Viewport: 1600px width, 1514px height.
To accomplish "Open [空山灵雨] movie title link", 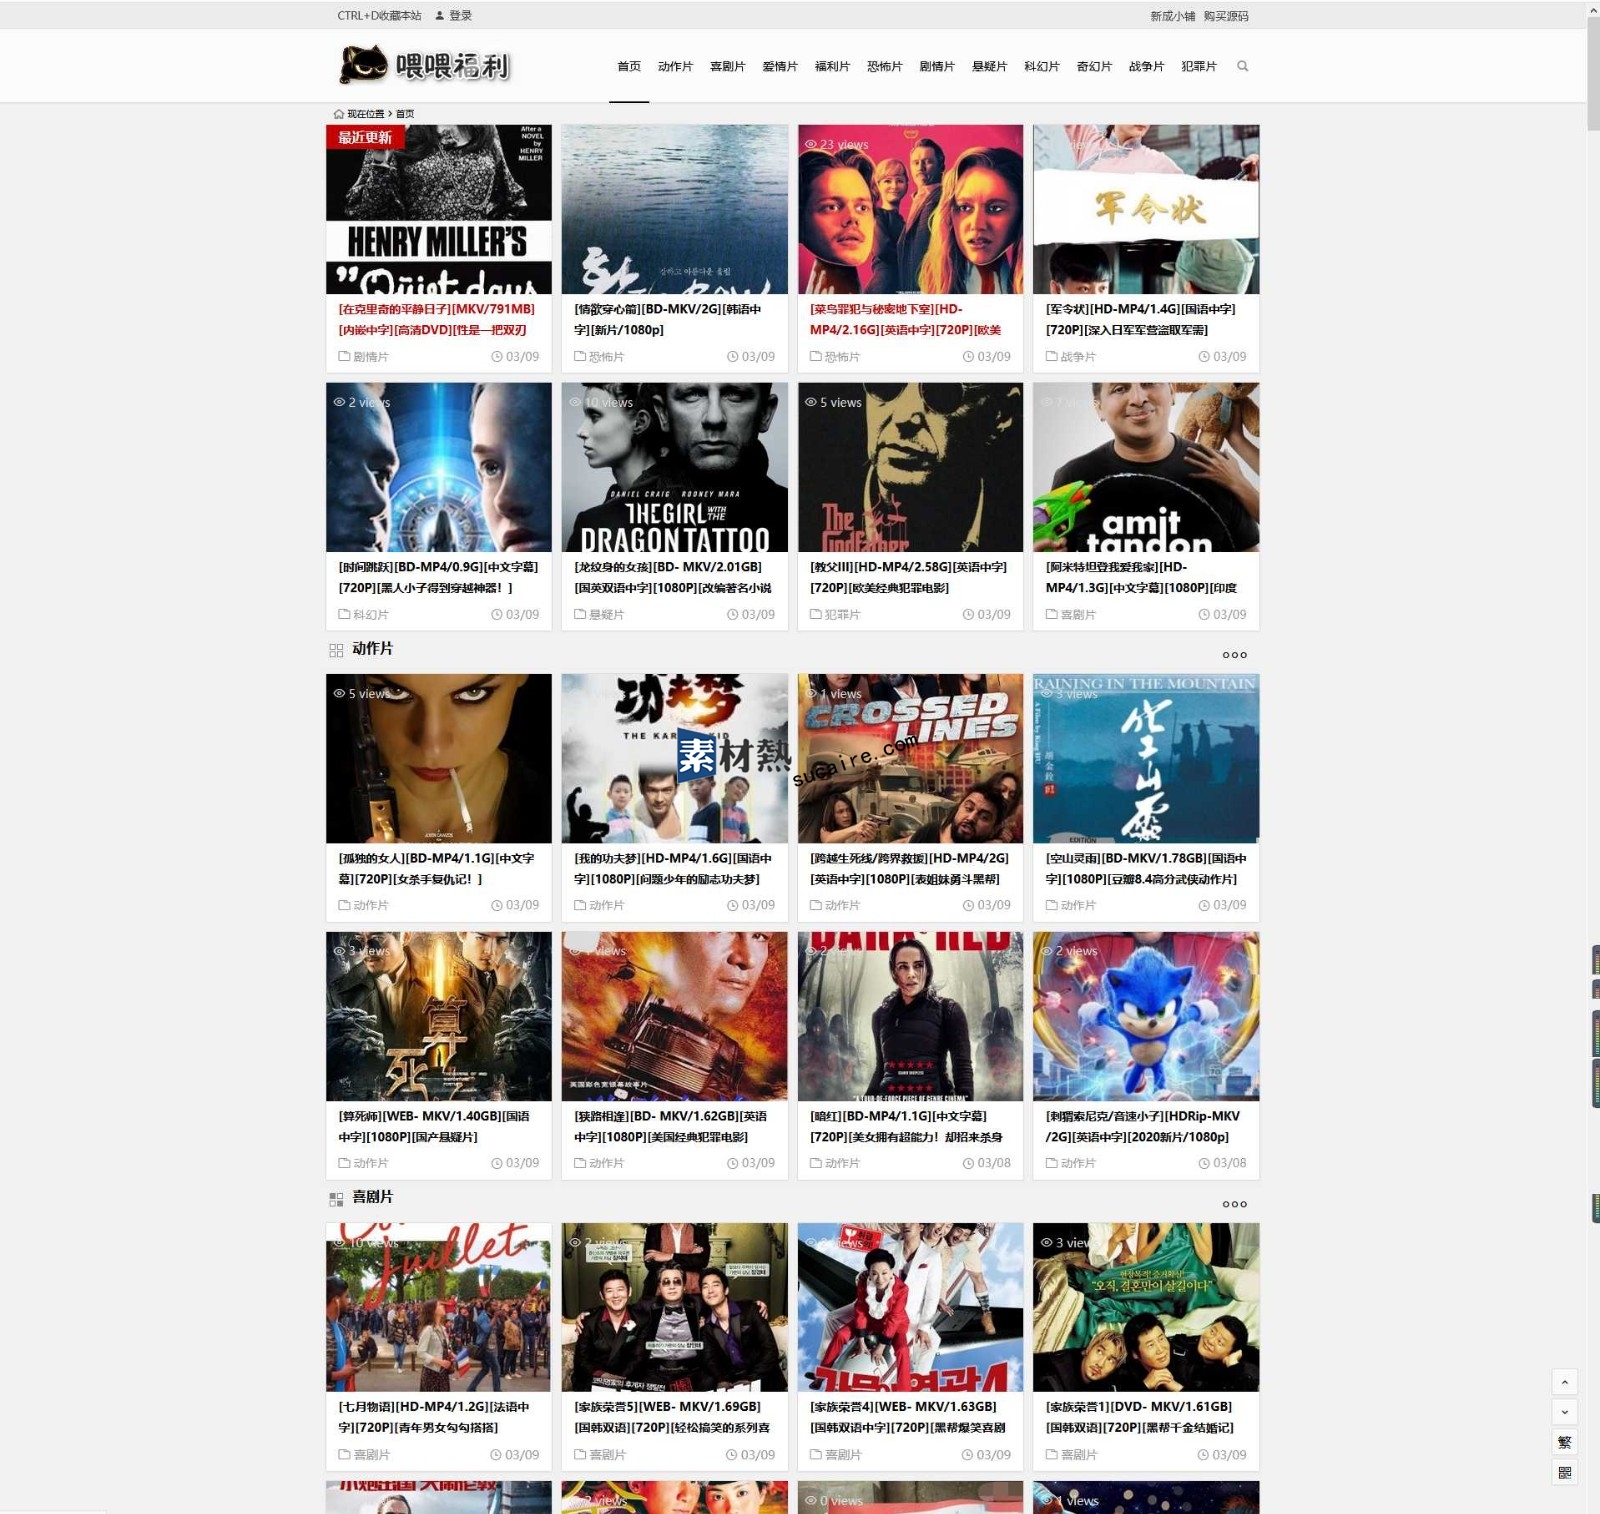I will (1146, 868).
